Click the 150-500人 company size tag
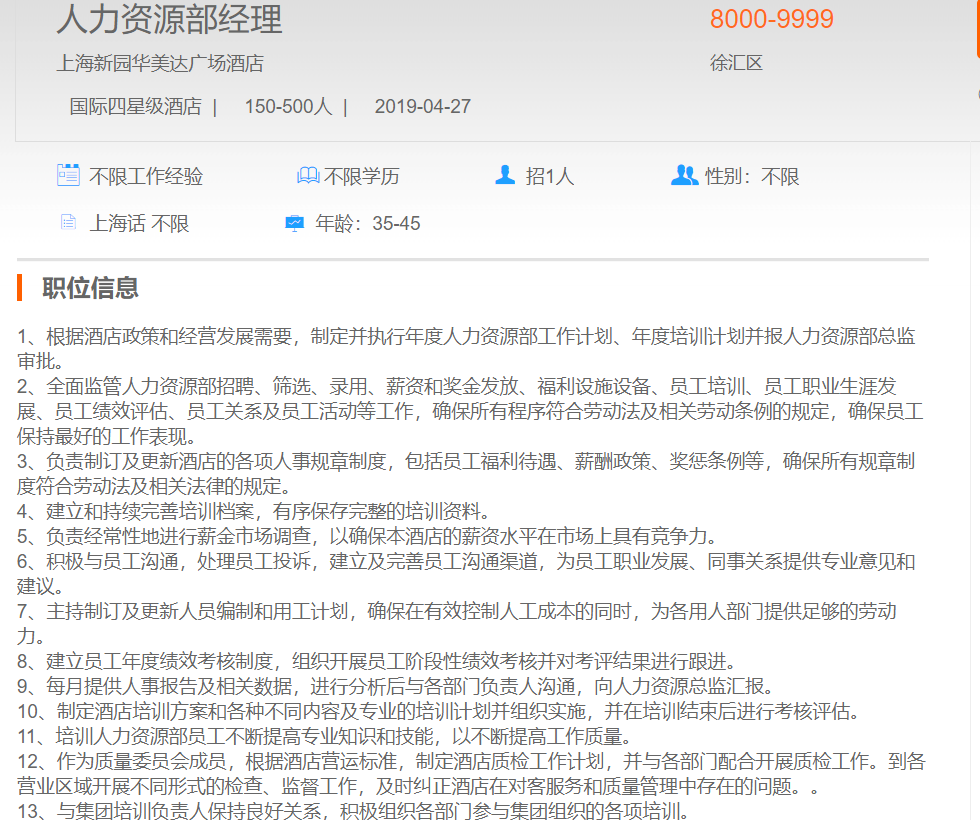Screen dimensions: 980x820 pyautogui.click(x=287, y=107)
